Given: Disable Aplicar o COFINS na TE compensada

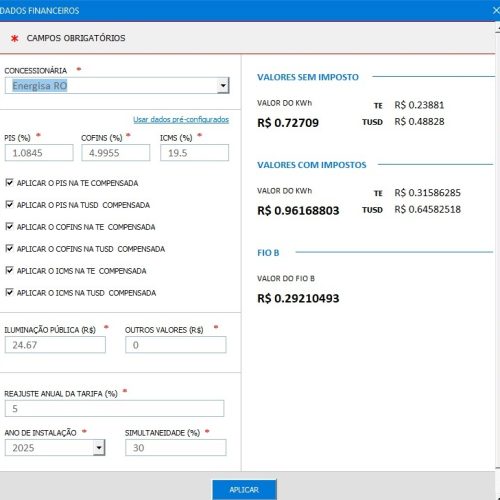Looking at the screenshot, I should pyautogui.click(x=9, y=227).
